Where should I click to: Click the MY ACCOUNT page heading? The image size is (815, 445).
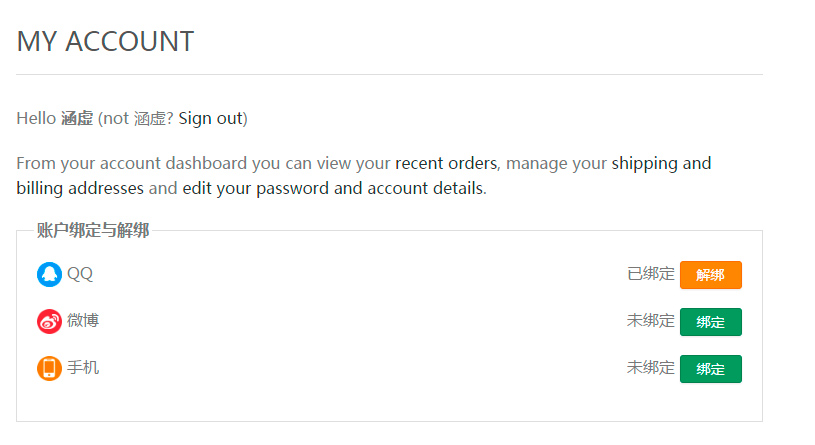[106, 42]
